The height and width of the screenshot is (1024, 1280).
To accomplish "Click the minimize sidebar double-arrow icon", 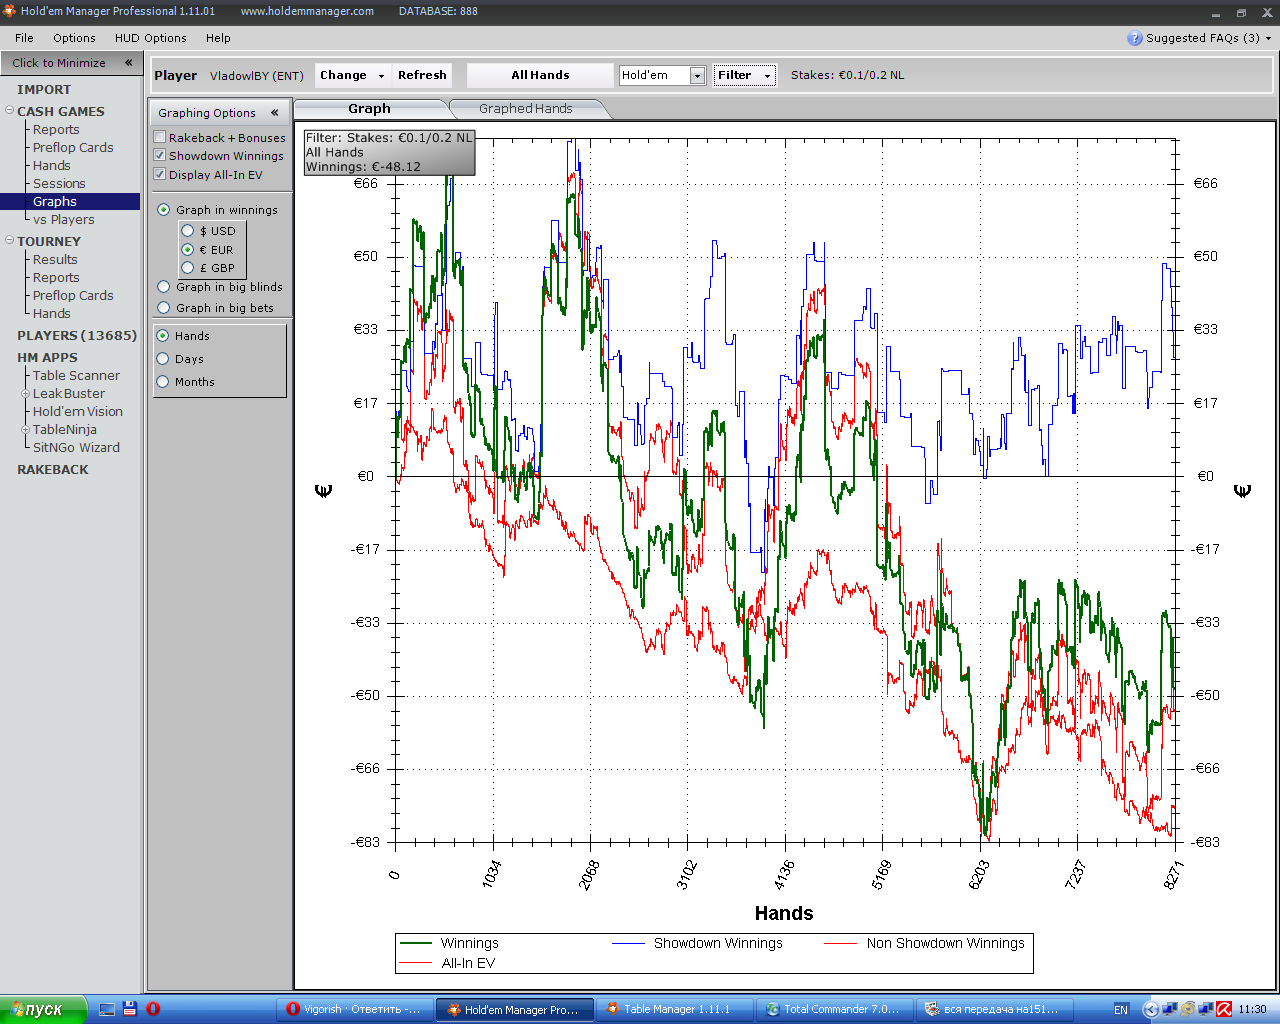I will coord(128,63).
